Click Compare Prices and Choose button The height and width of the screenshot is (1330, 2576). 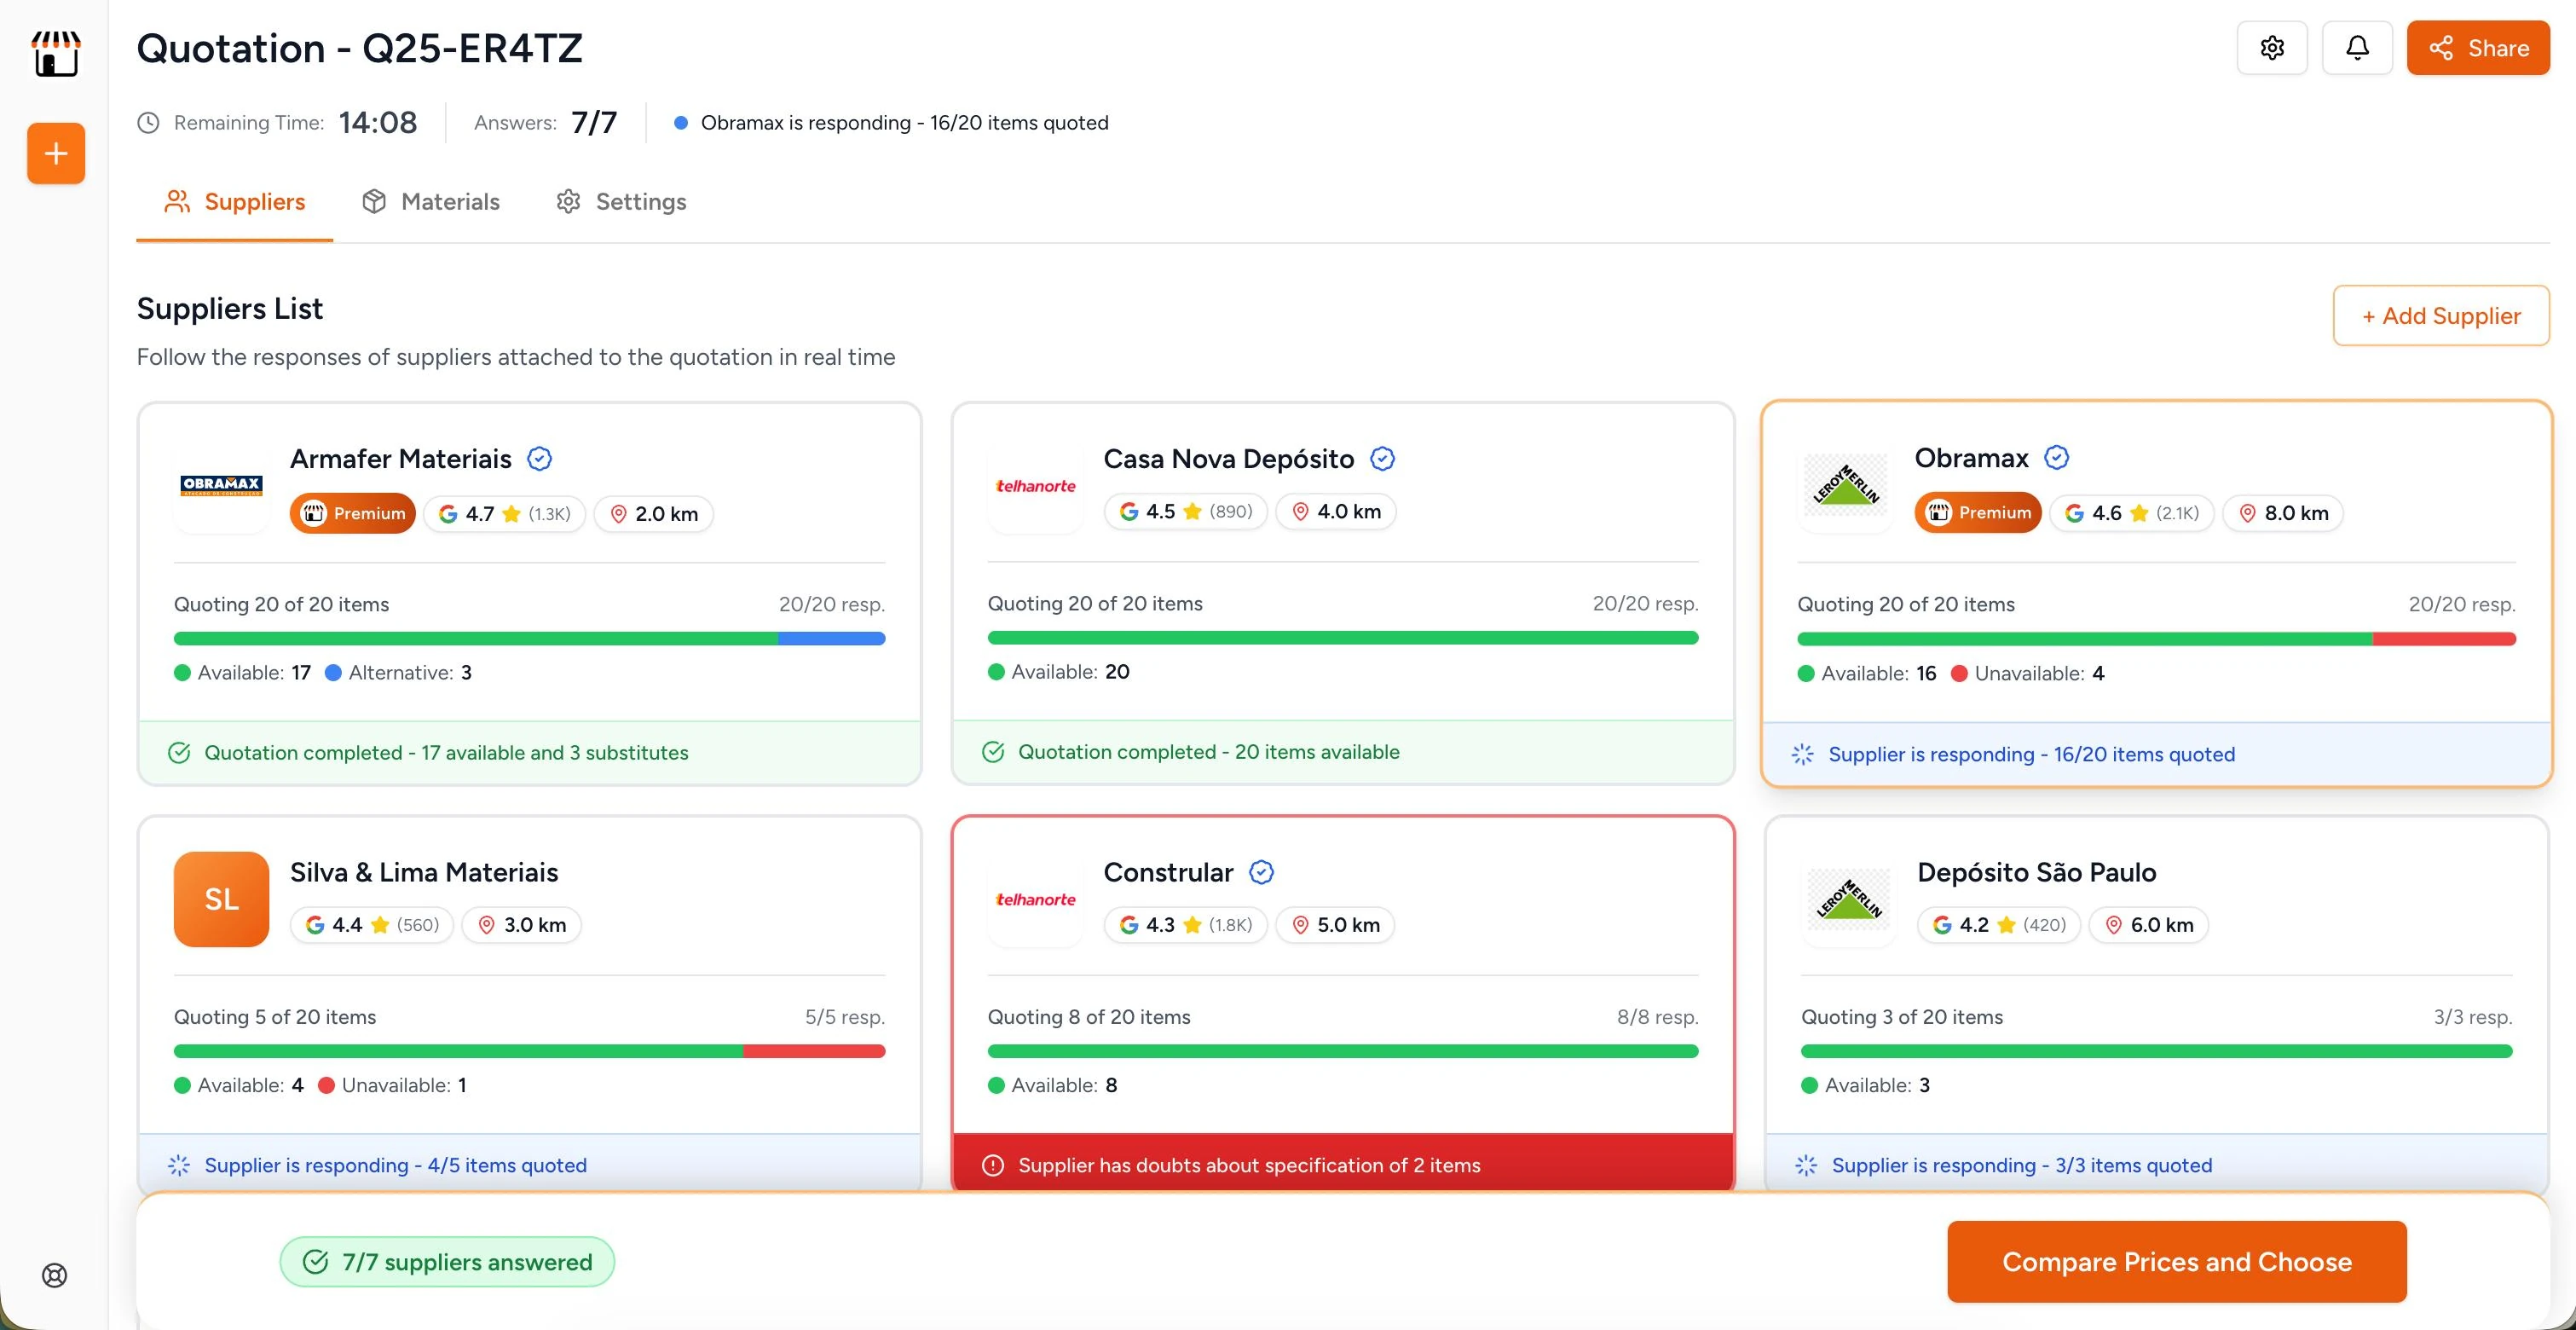[x=2176, y=1262]
